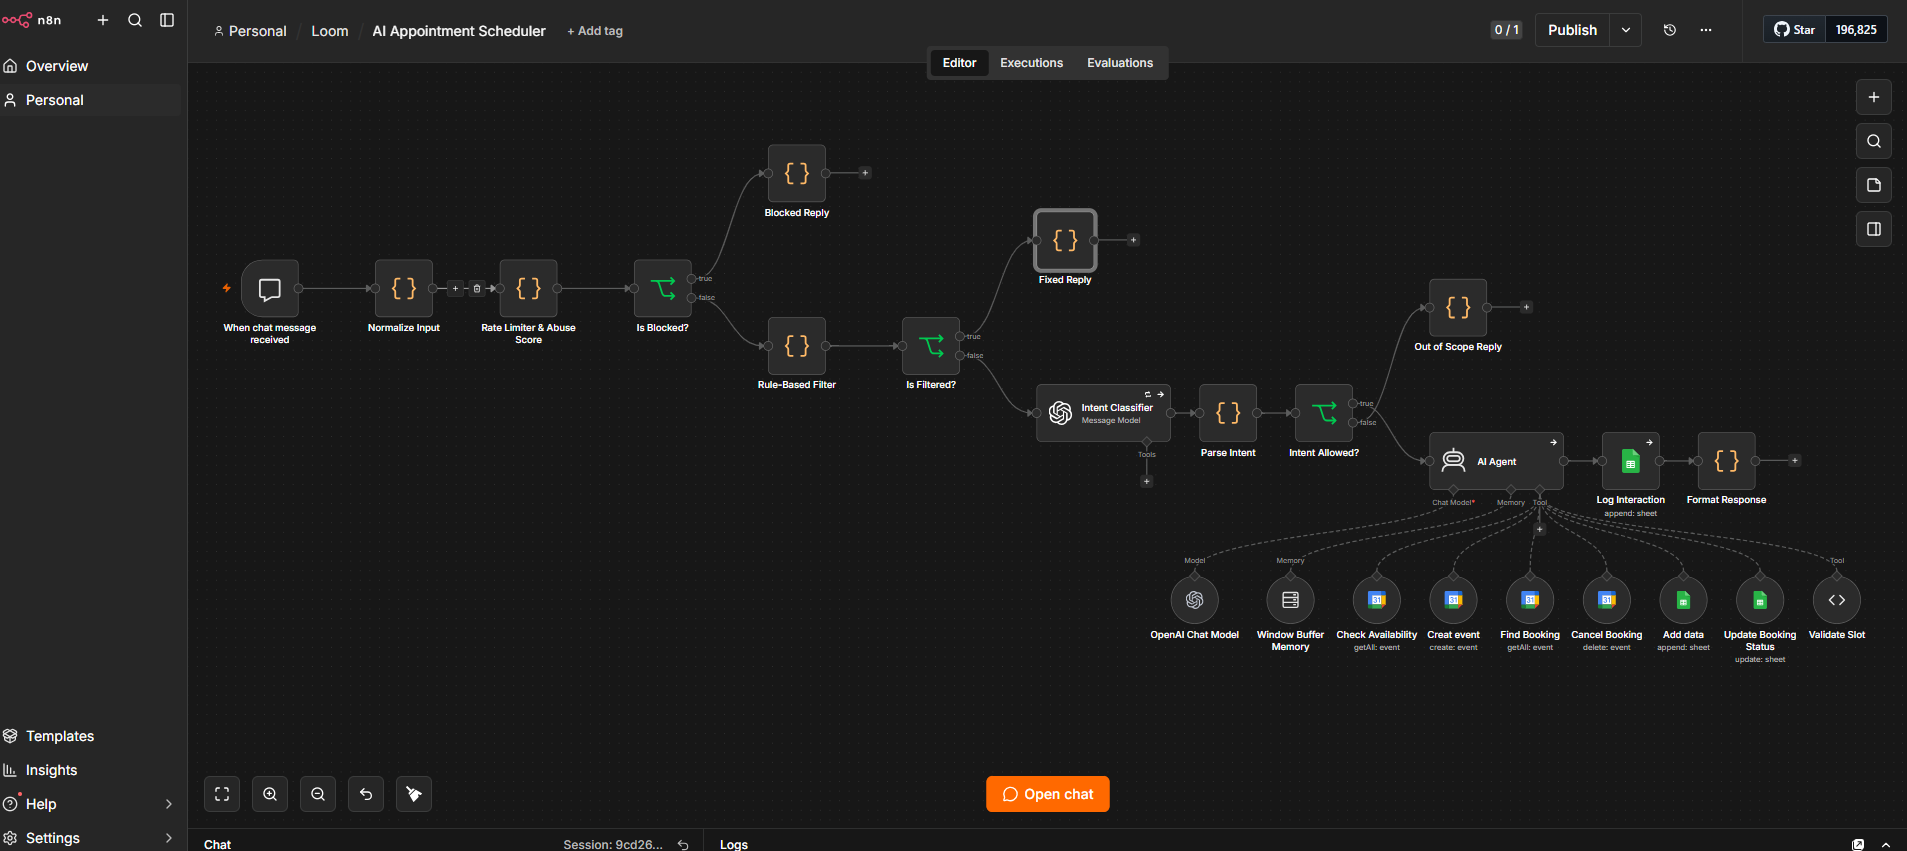Select the 'Is Filtered?' IF node

point(931,346)
